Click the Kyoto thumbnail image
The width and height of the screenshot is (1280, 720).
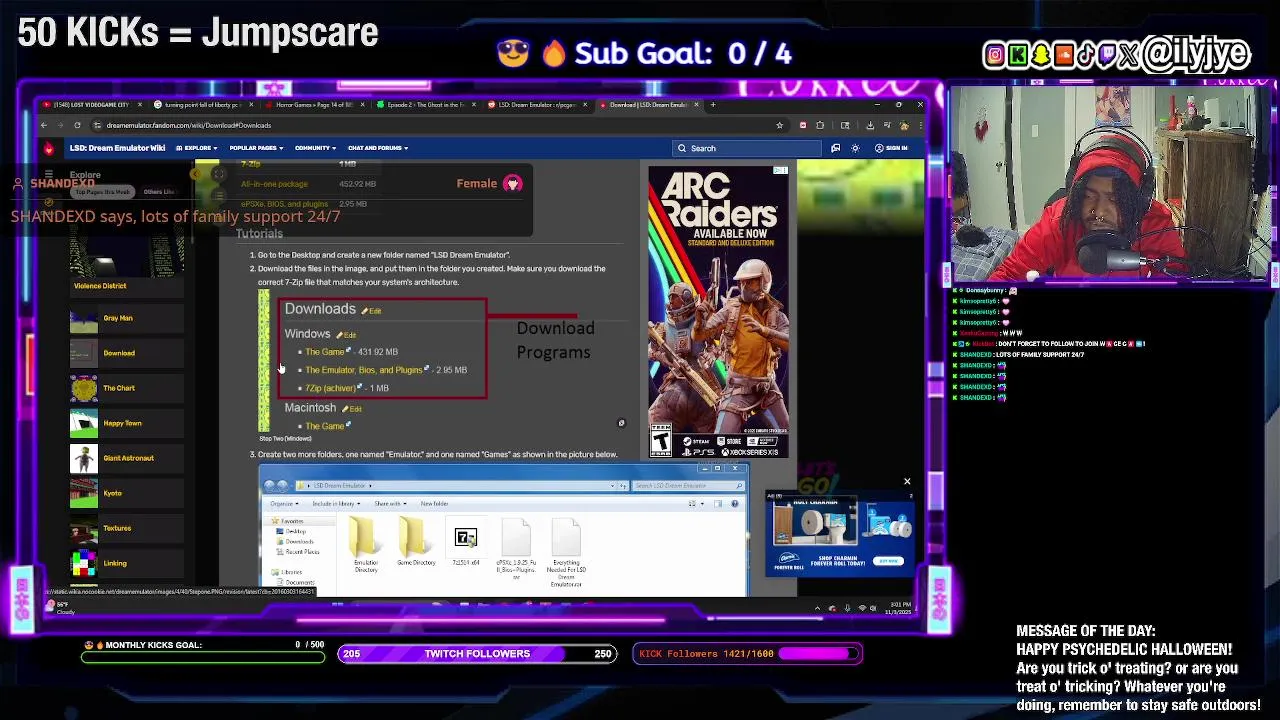pos(84,493)
